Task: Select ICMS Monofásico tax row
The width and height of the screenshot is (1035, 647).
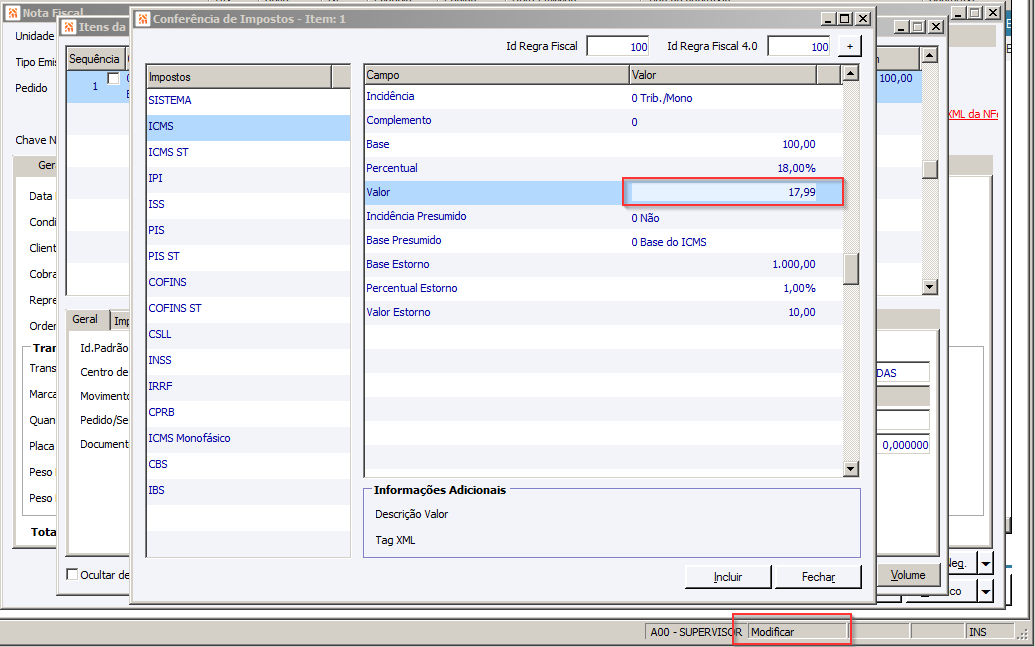Action: [248, 438]
